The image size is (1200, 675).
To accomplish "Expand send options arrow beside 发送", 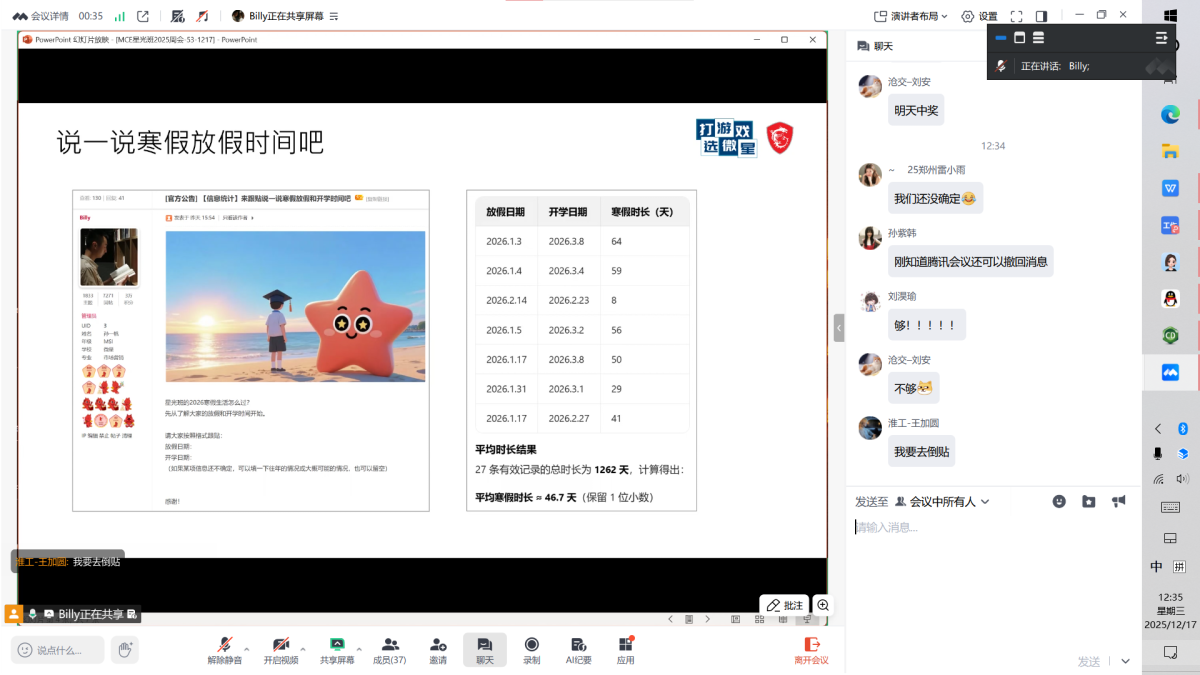I will pyautogui.click(x=1125, y=661).
